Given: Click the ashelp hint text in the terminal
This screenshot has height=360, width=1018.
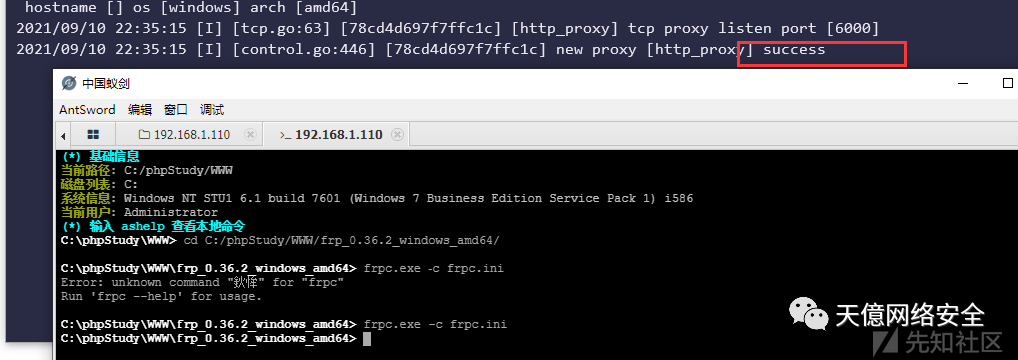Looking at the screenshot, I should click(x=142, y=226).
